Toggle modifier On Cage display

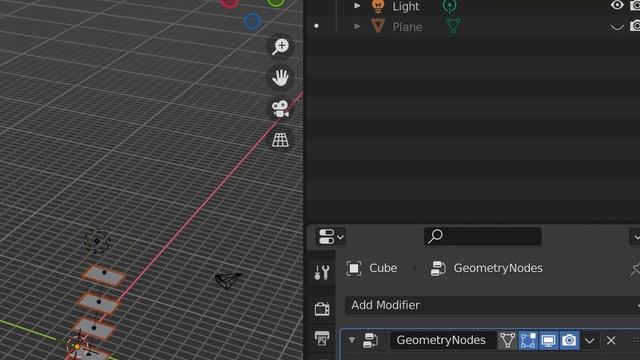[x=507, y=340]
